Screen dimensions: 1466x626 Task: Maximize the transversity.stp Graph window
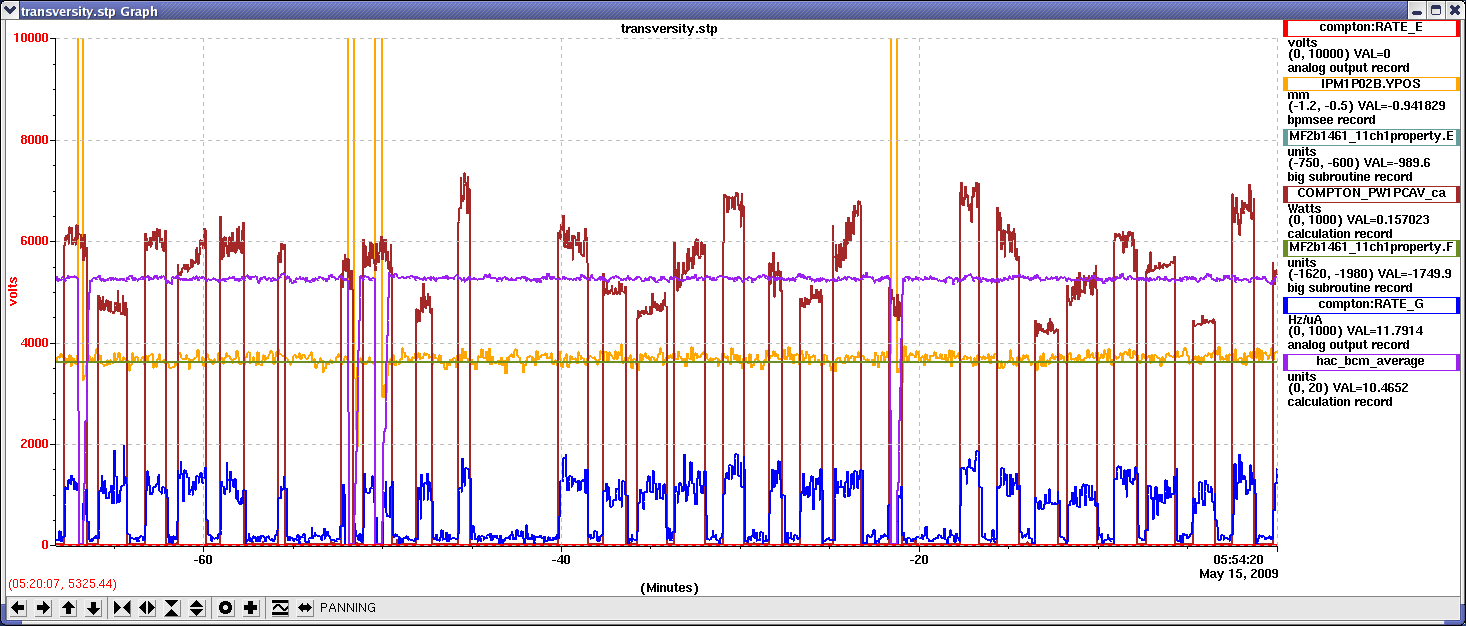pyautogui.click(x=1436, y=10)
